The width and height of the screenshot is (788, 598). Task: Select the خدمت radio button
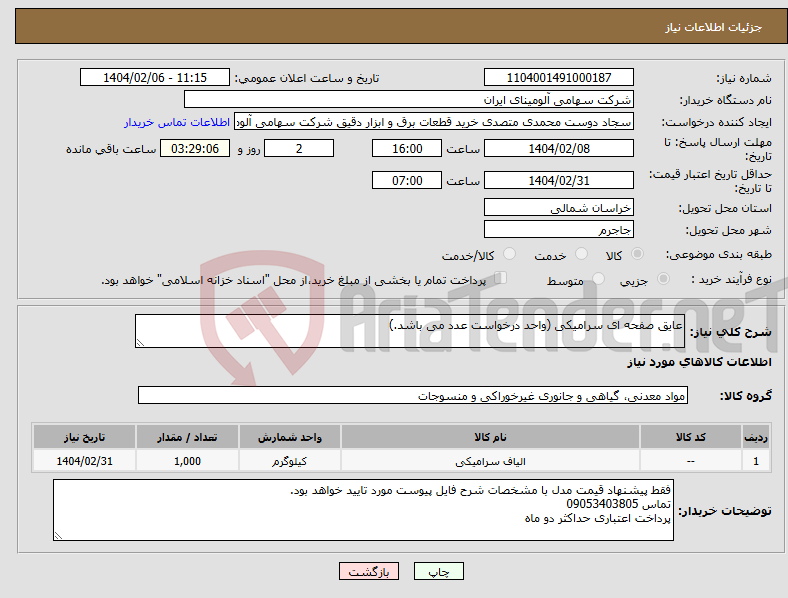pos(581,254)
